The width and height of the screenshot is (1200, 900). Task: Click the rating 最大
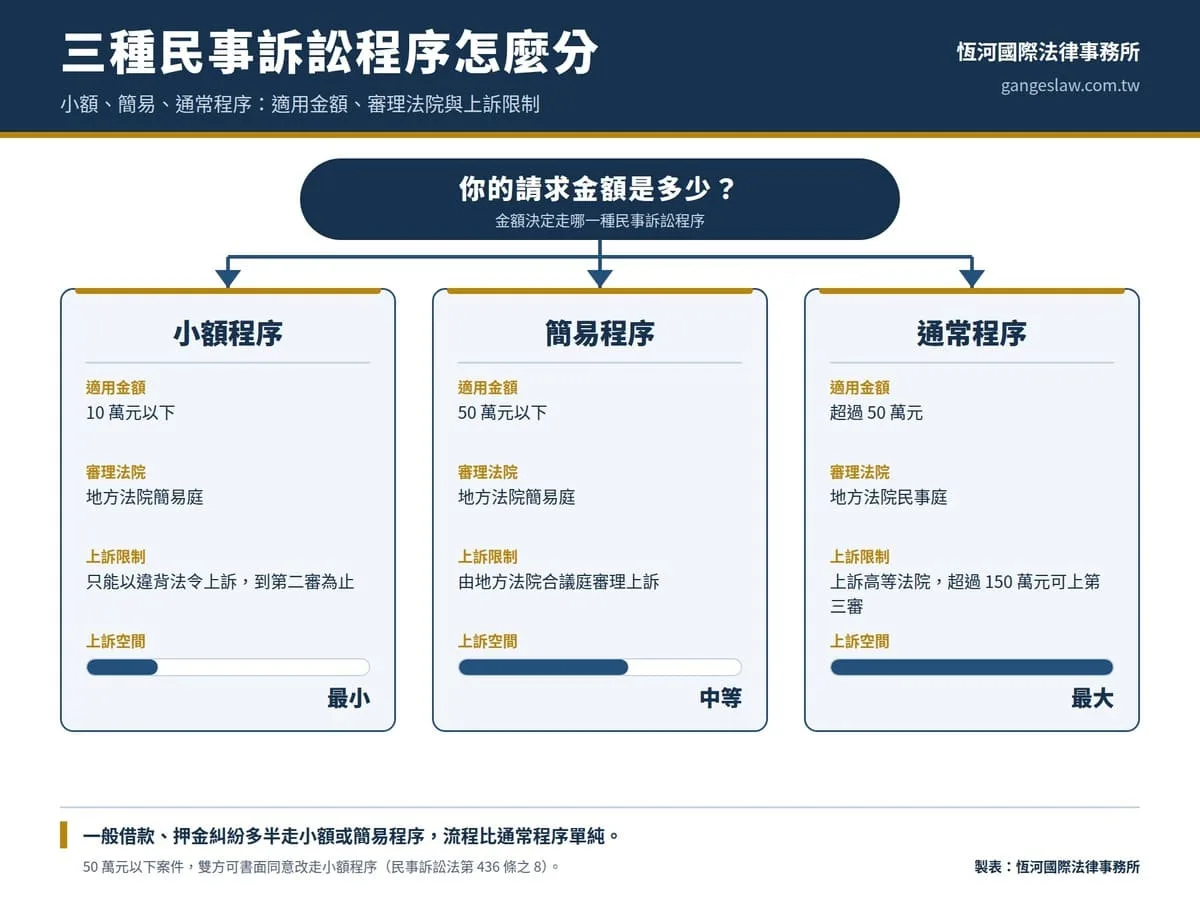(1093, 699)
